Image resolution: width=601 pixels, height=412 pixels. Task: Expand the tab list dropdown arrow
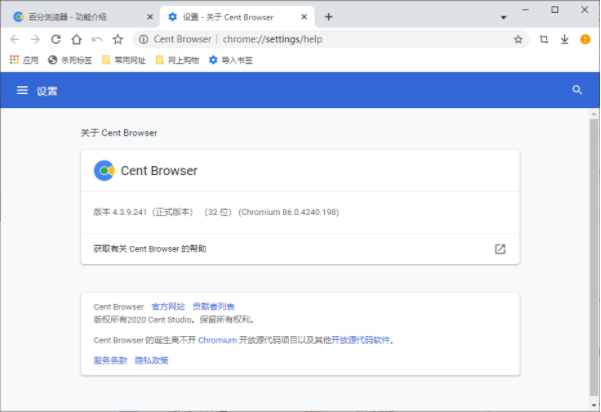(504, 17)
